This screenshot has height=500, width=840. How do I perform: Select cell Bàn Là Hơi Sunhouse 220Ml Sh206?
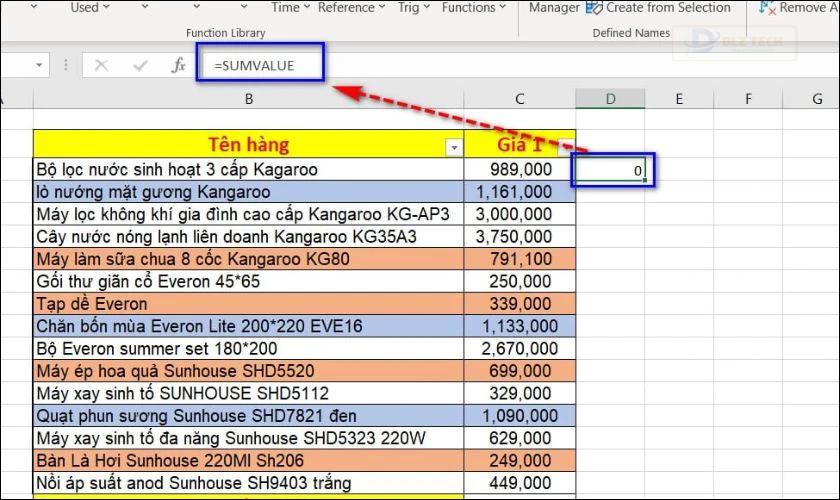click(x=249, y=461)
